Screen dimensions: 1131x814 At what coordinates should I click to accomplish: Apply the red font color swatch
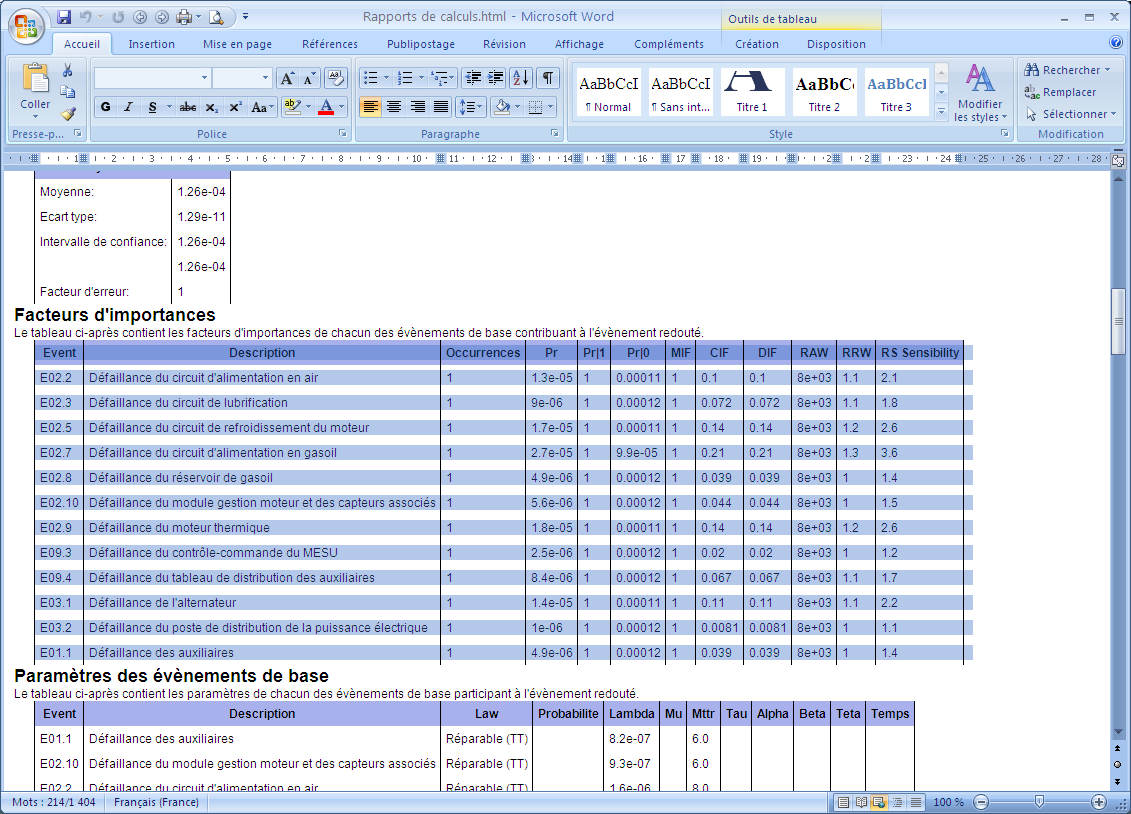tap(326, 107)
